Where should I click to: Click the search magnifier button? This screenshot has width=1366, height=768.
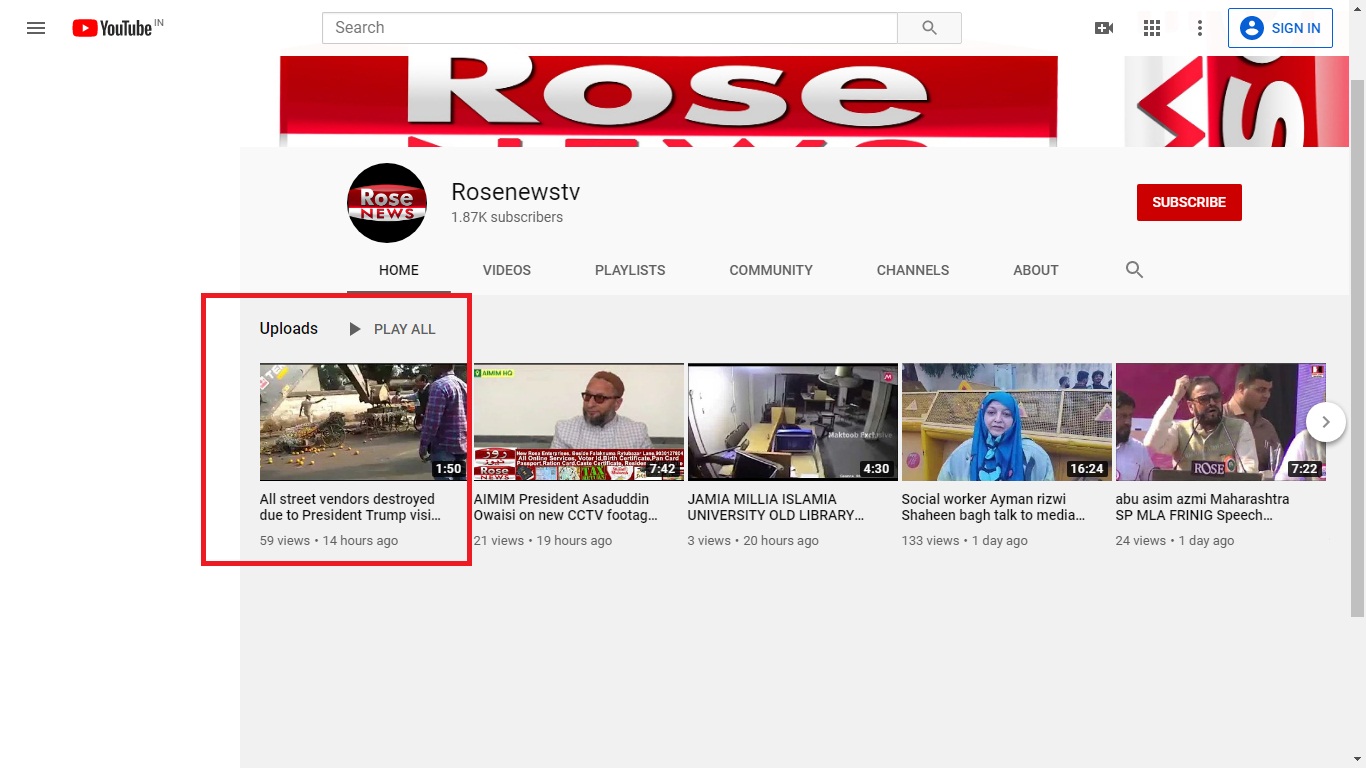coord(929,28)
